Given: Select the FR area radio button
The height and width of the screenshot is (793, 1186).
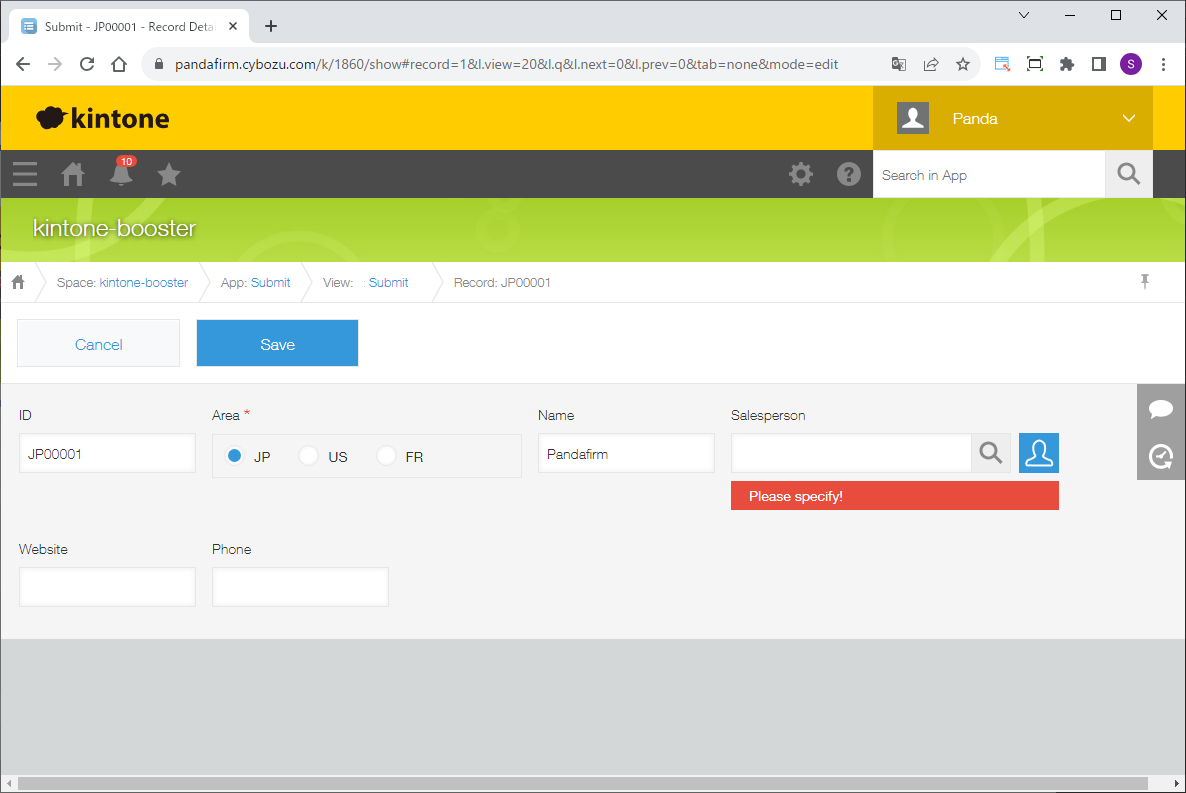Looking at the screenshot, I should [387, 456].
